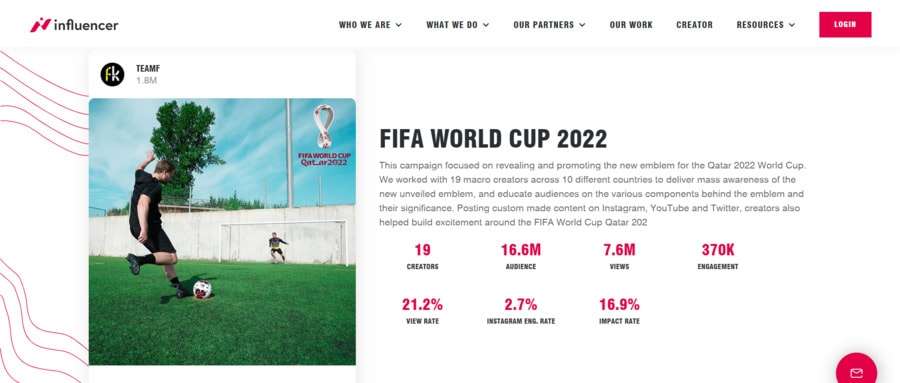Click the TEAMF profile avatar
This screenshot has height=383, width=900.
[112, 75]
